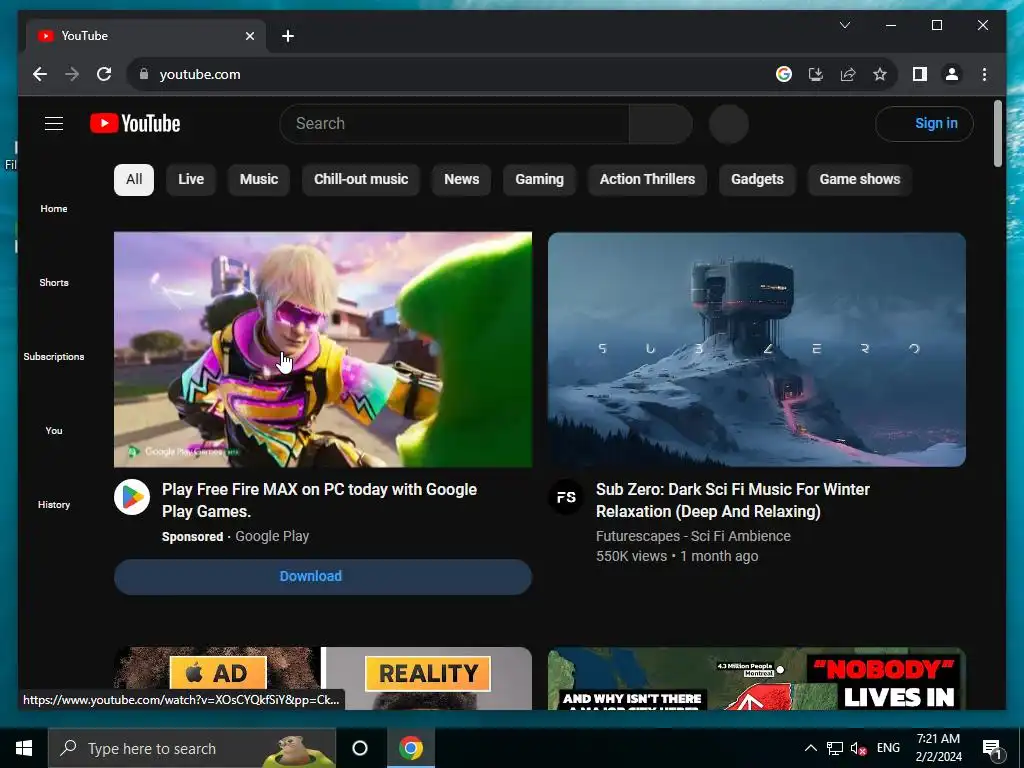This screenshot has height=768, width=1024.
Task: Click the install app icon in address bar
Action: coord(816,74)
